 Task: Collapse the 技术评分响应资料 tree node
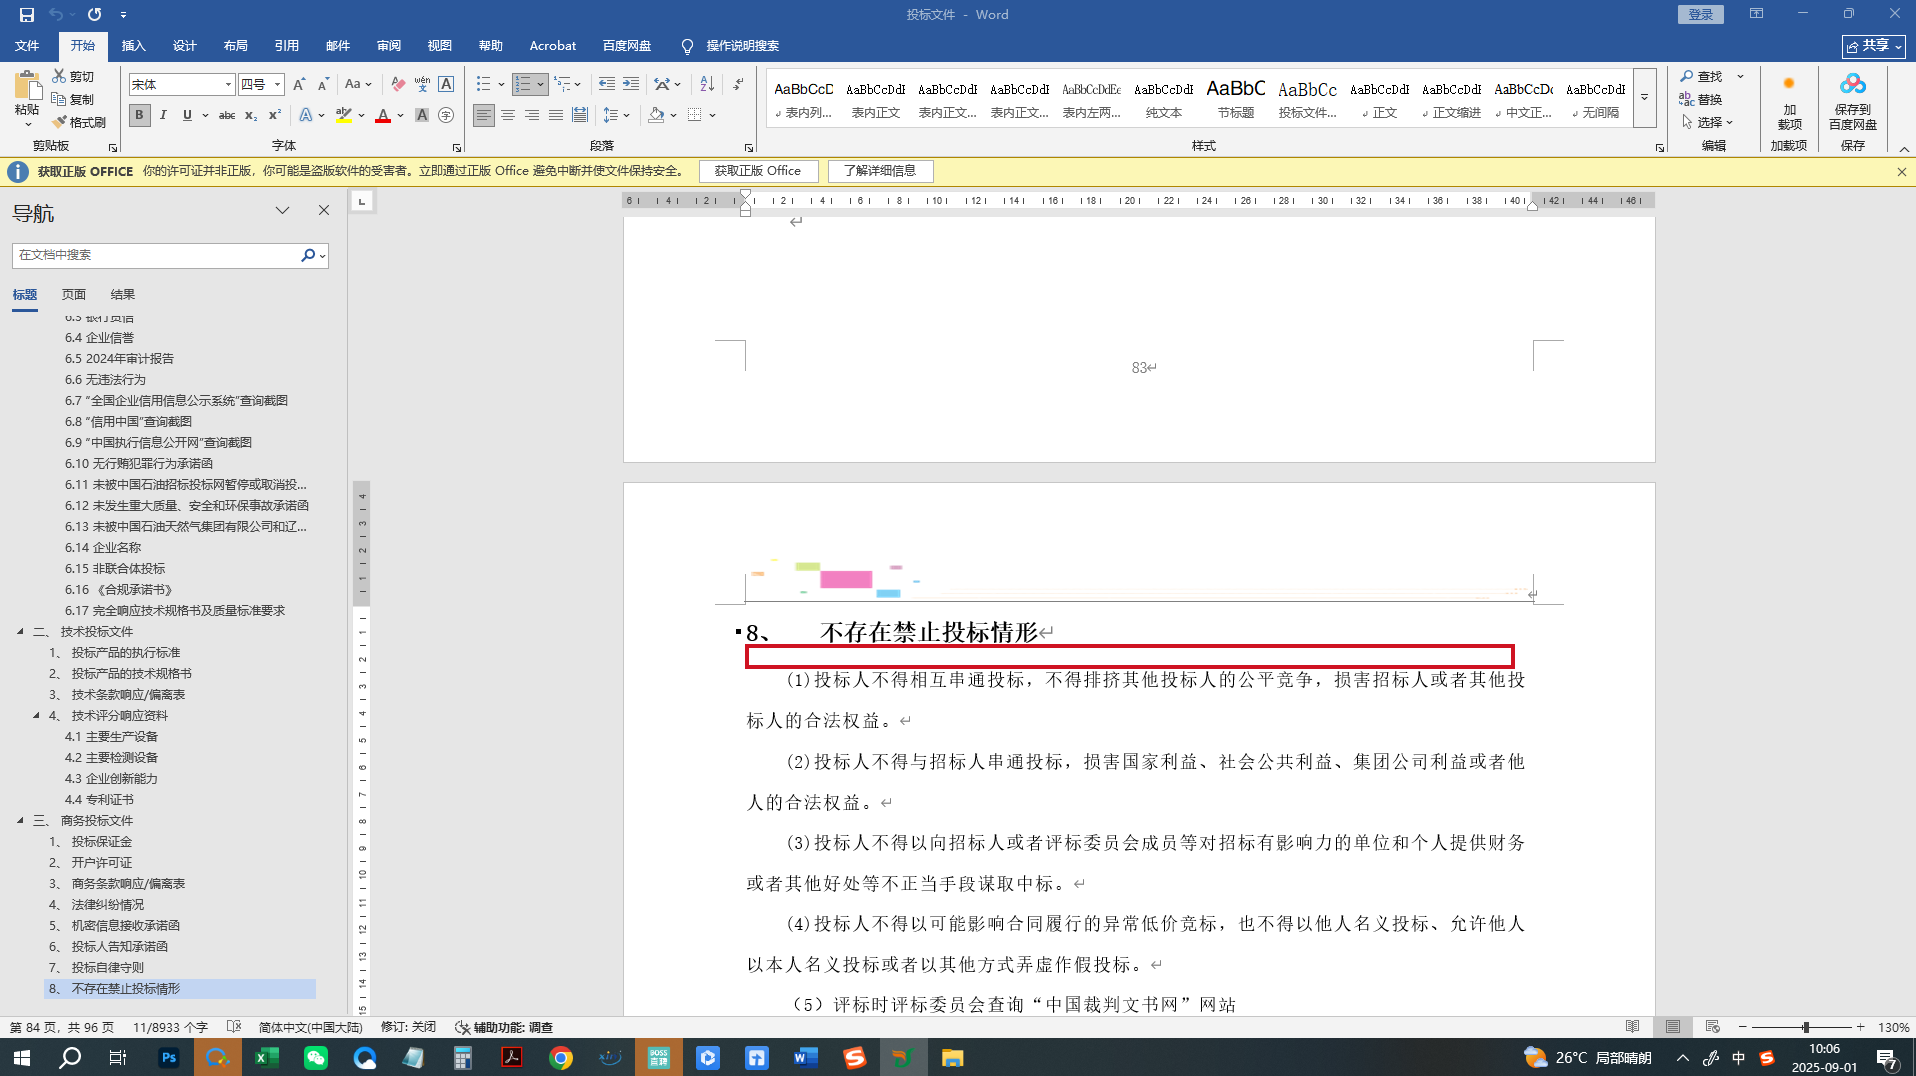coord(36,715)
